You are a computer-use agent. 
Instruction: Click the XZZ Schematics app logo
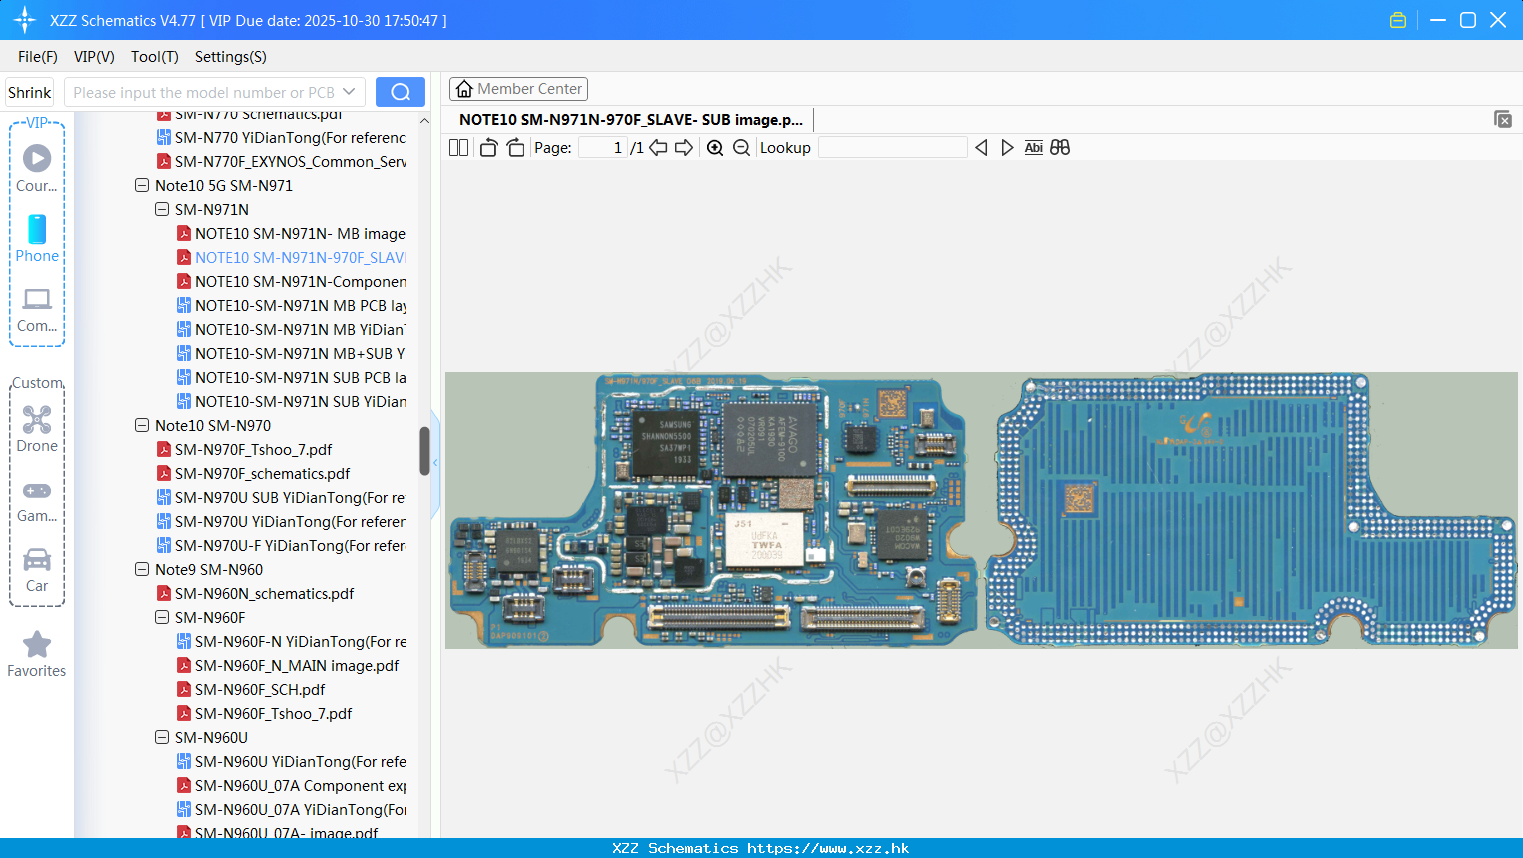tap(25, 20)
